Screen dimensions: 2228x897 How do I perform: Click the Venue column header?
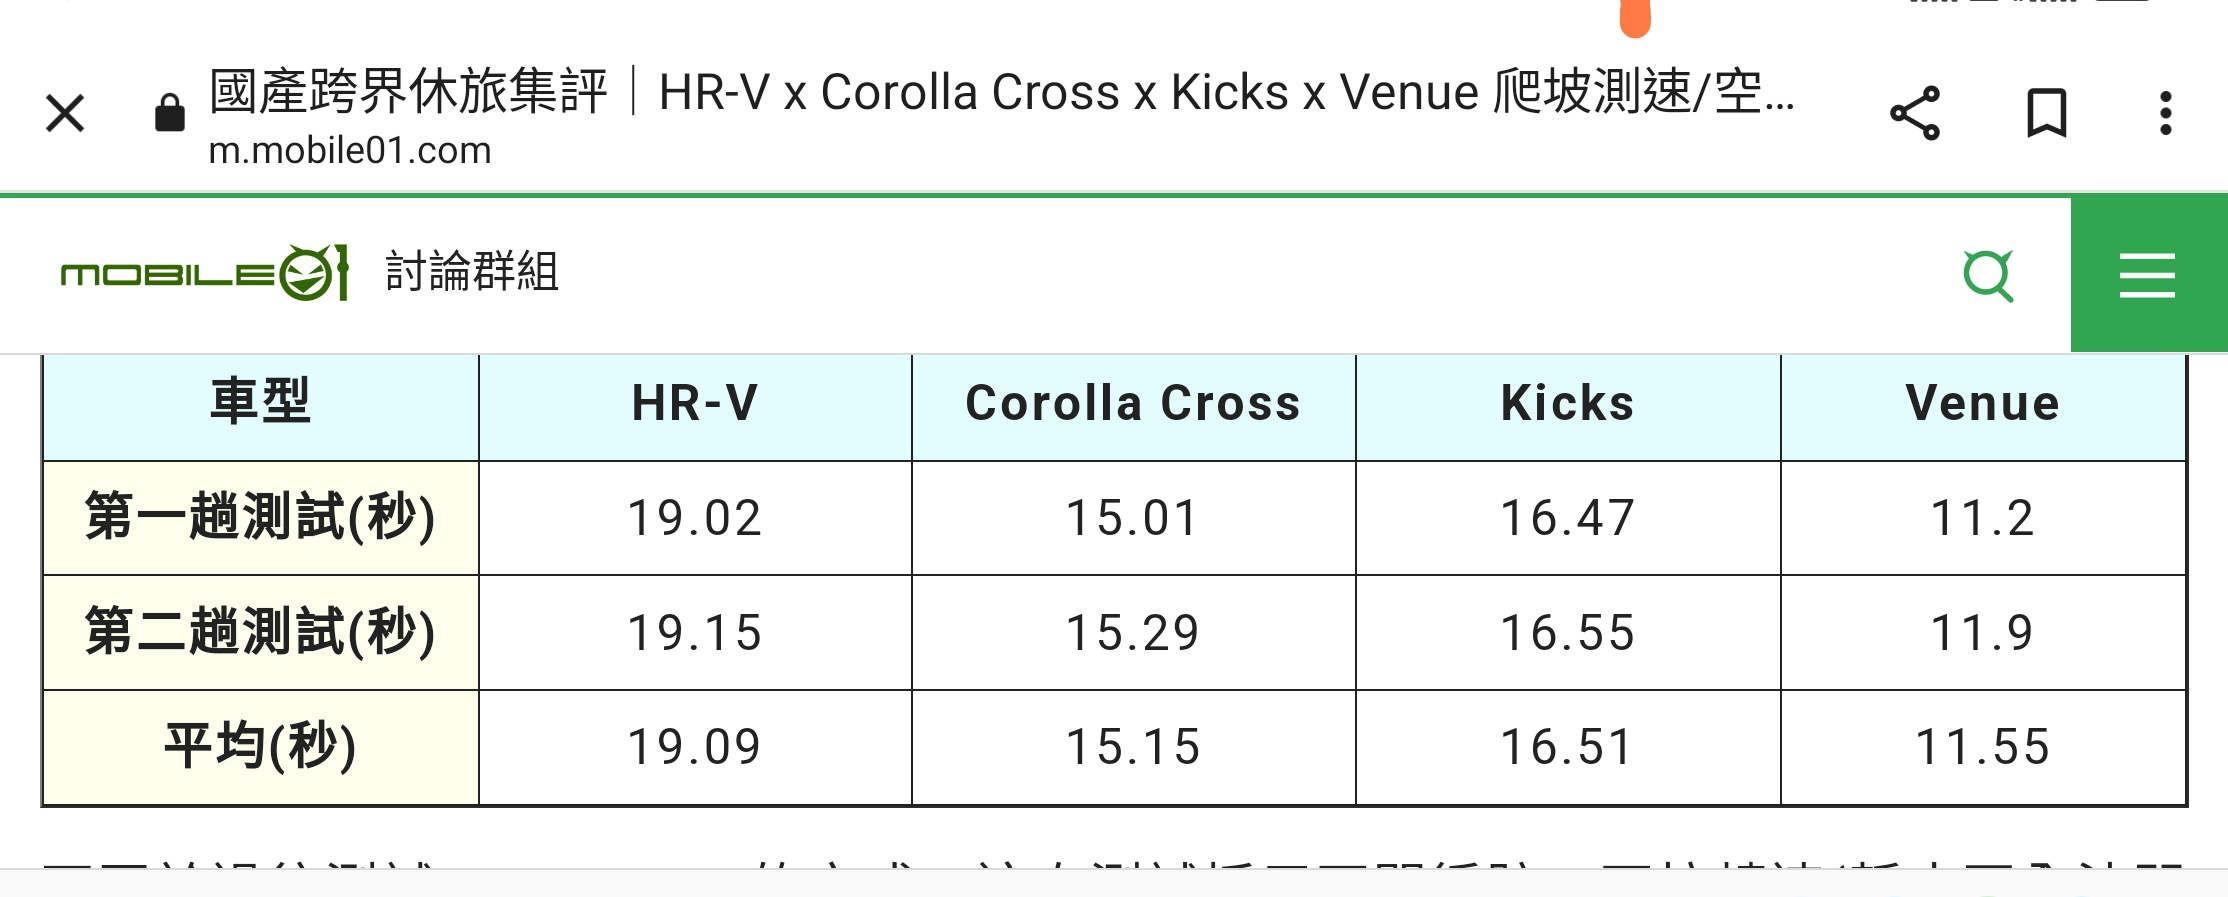pyautogui.click(x=1982, y=404)
